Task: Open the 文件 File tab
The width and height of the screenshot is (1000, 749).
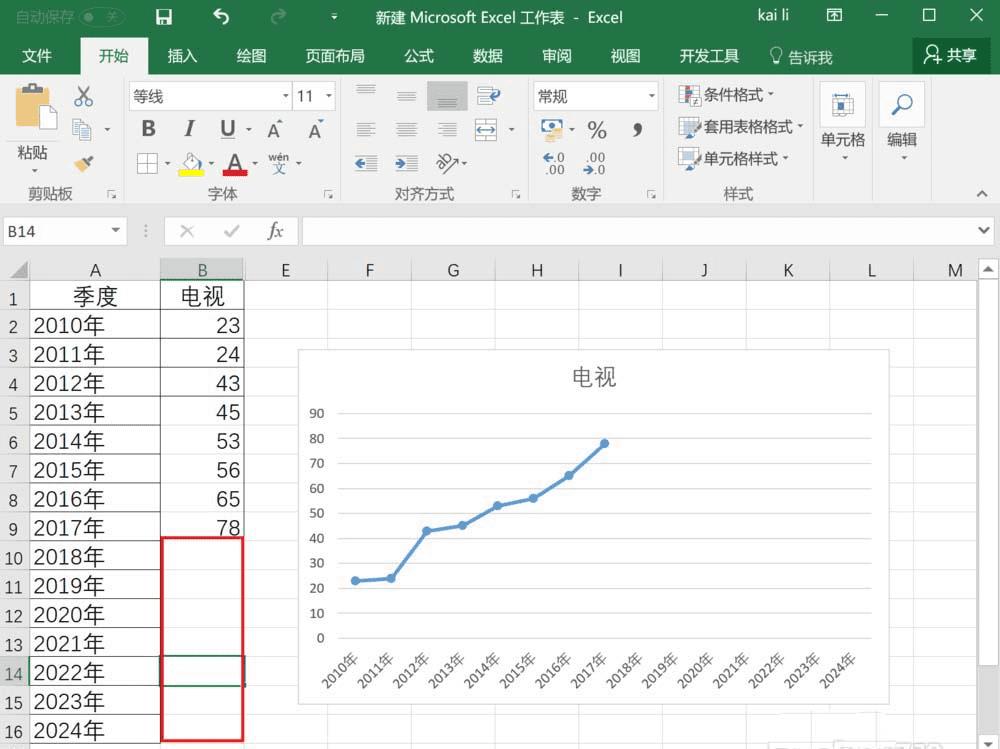Action: 37,56
